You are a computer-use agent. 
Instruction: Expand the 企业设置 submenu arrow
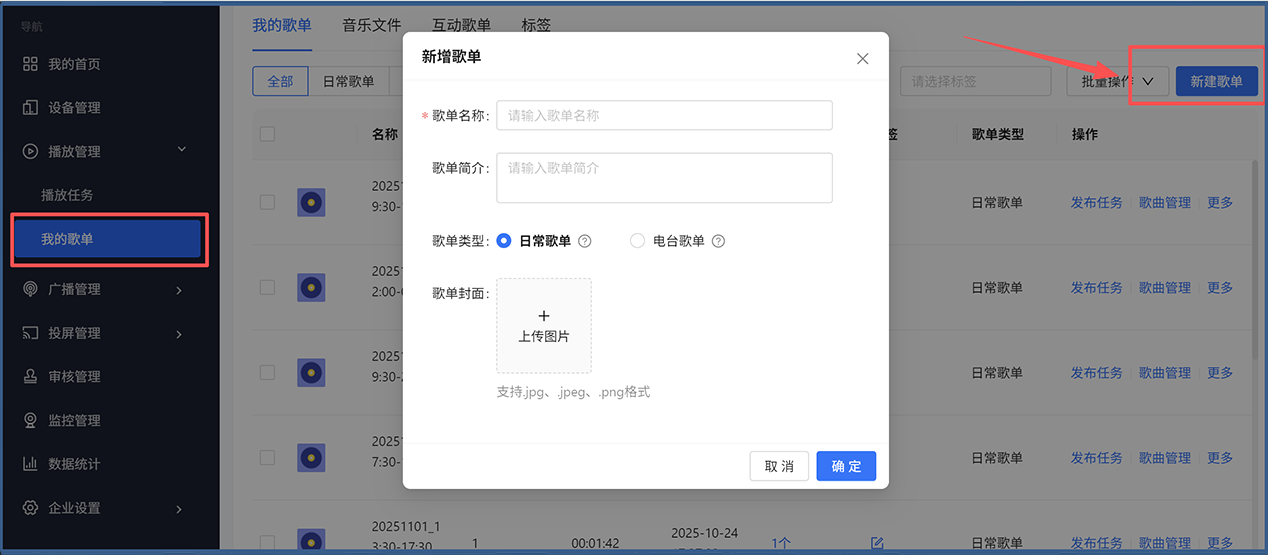pyautogui.click(x=179, y=509)
